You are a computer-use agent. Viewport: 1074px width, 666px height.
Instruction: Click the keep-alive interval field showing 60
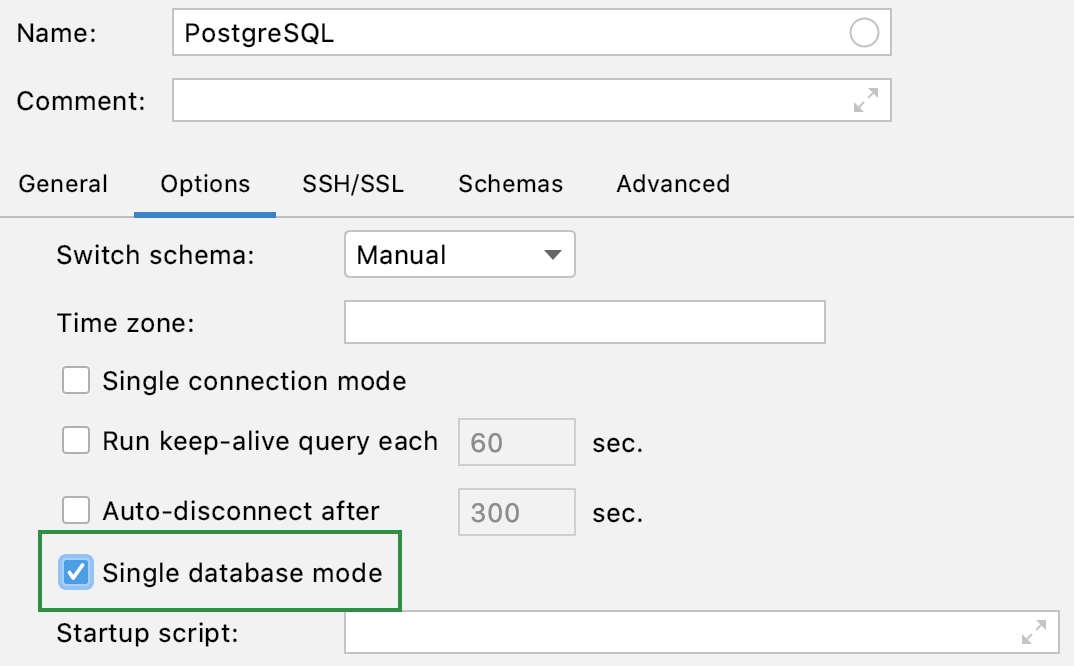(x=516, y=441)
